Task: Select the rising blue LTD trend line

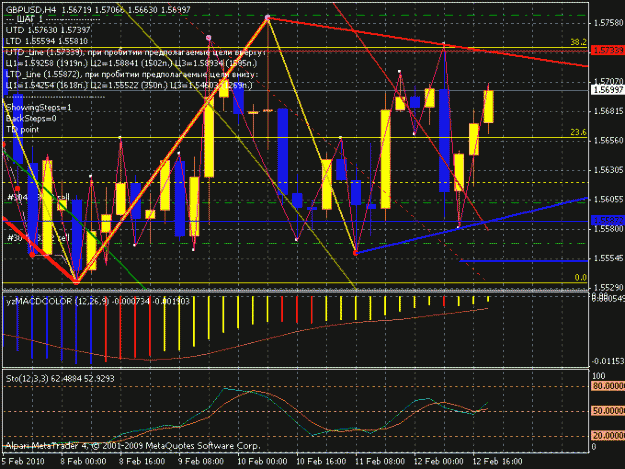Action: (x=472, y=226)
